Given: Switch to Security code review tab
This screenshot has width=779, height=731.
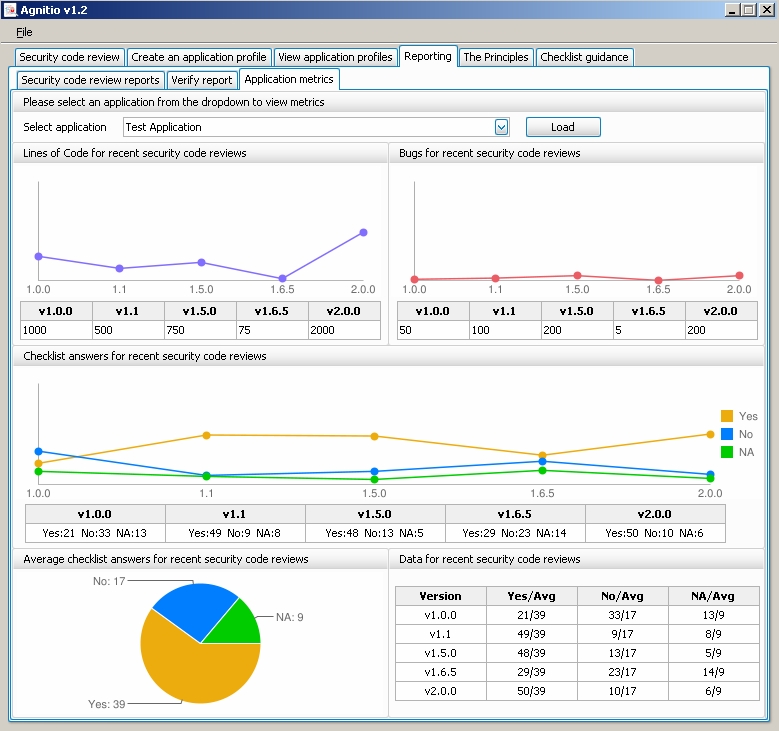Looking at the screenshot, I should 70,57.
